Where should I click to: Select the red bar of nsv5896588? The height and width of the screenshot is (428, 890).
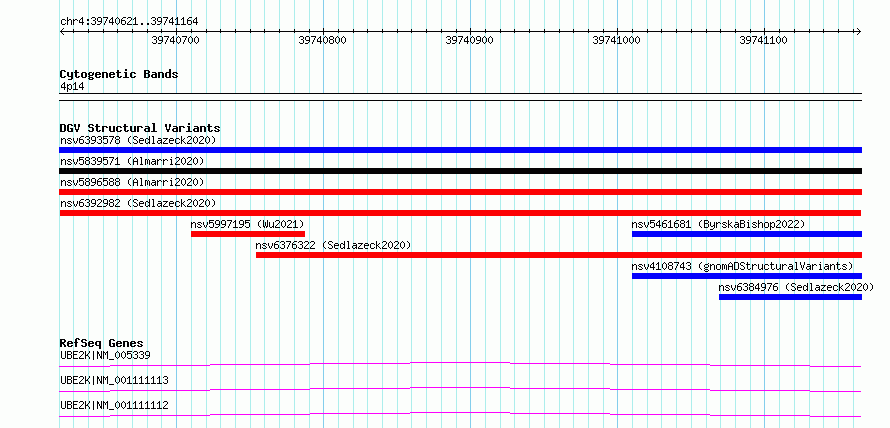coord(460,192)
